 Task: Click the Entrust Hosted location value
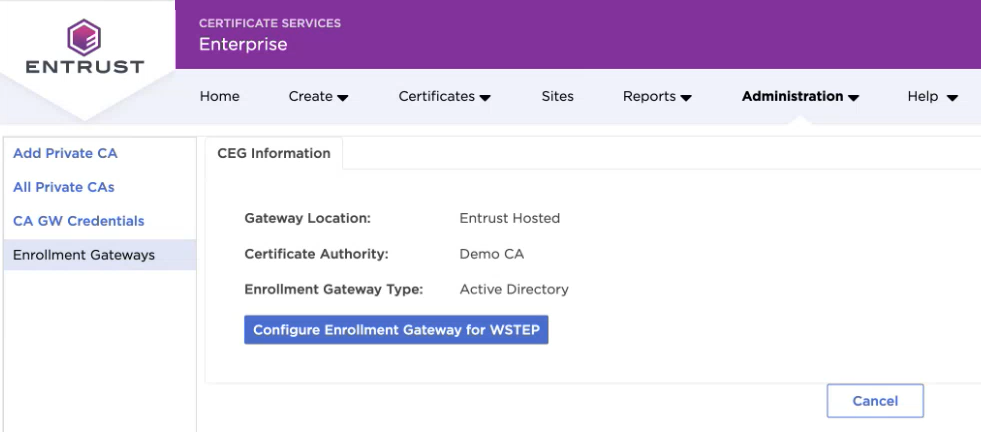509,218
